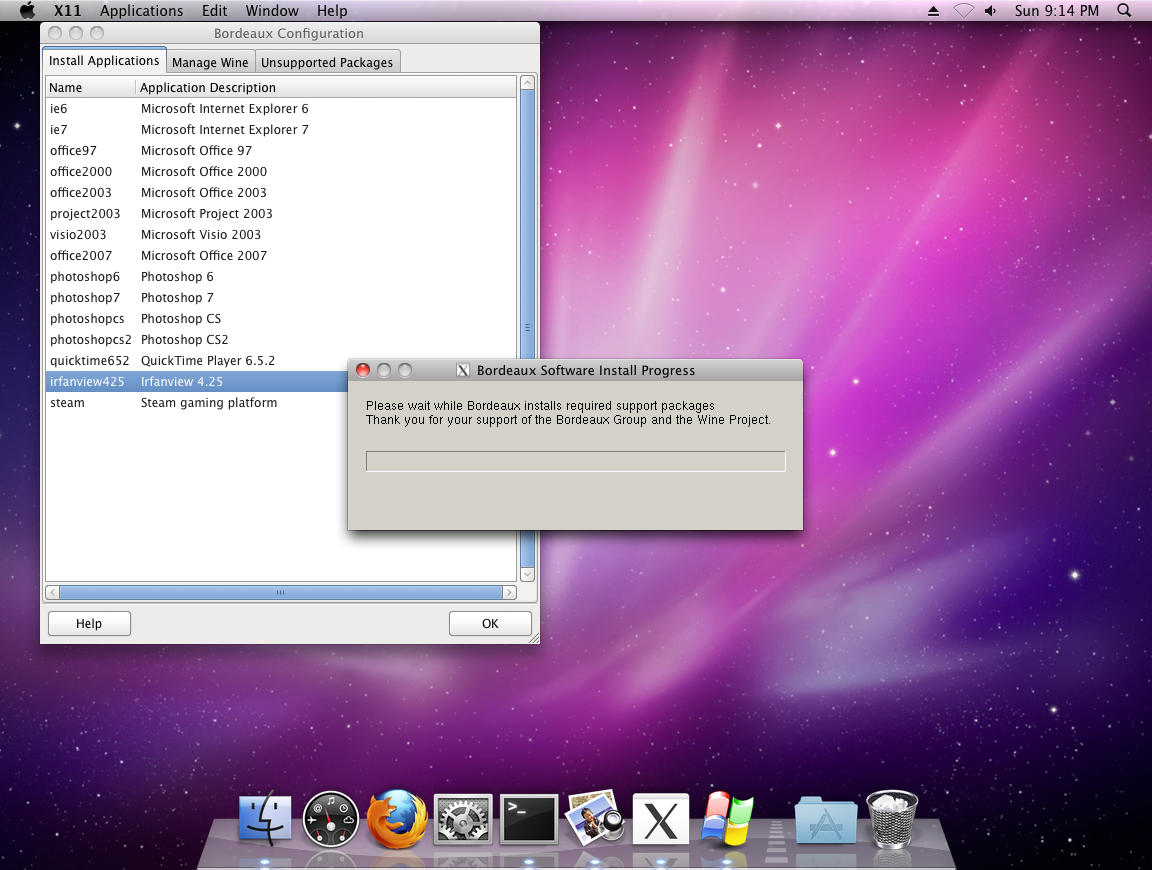The image size is (1152, 870).
Task: Open Finder from the dock
Action: coord(264,819)
